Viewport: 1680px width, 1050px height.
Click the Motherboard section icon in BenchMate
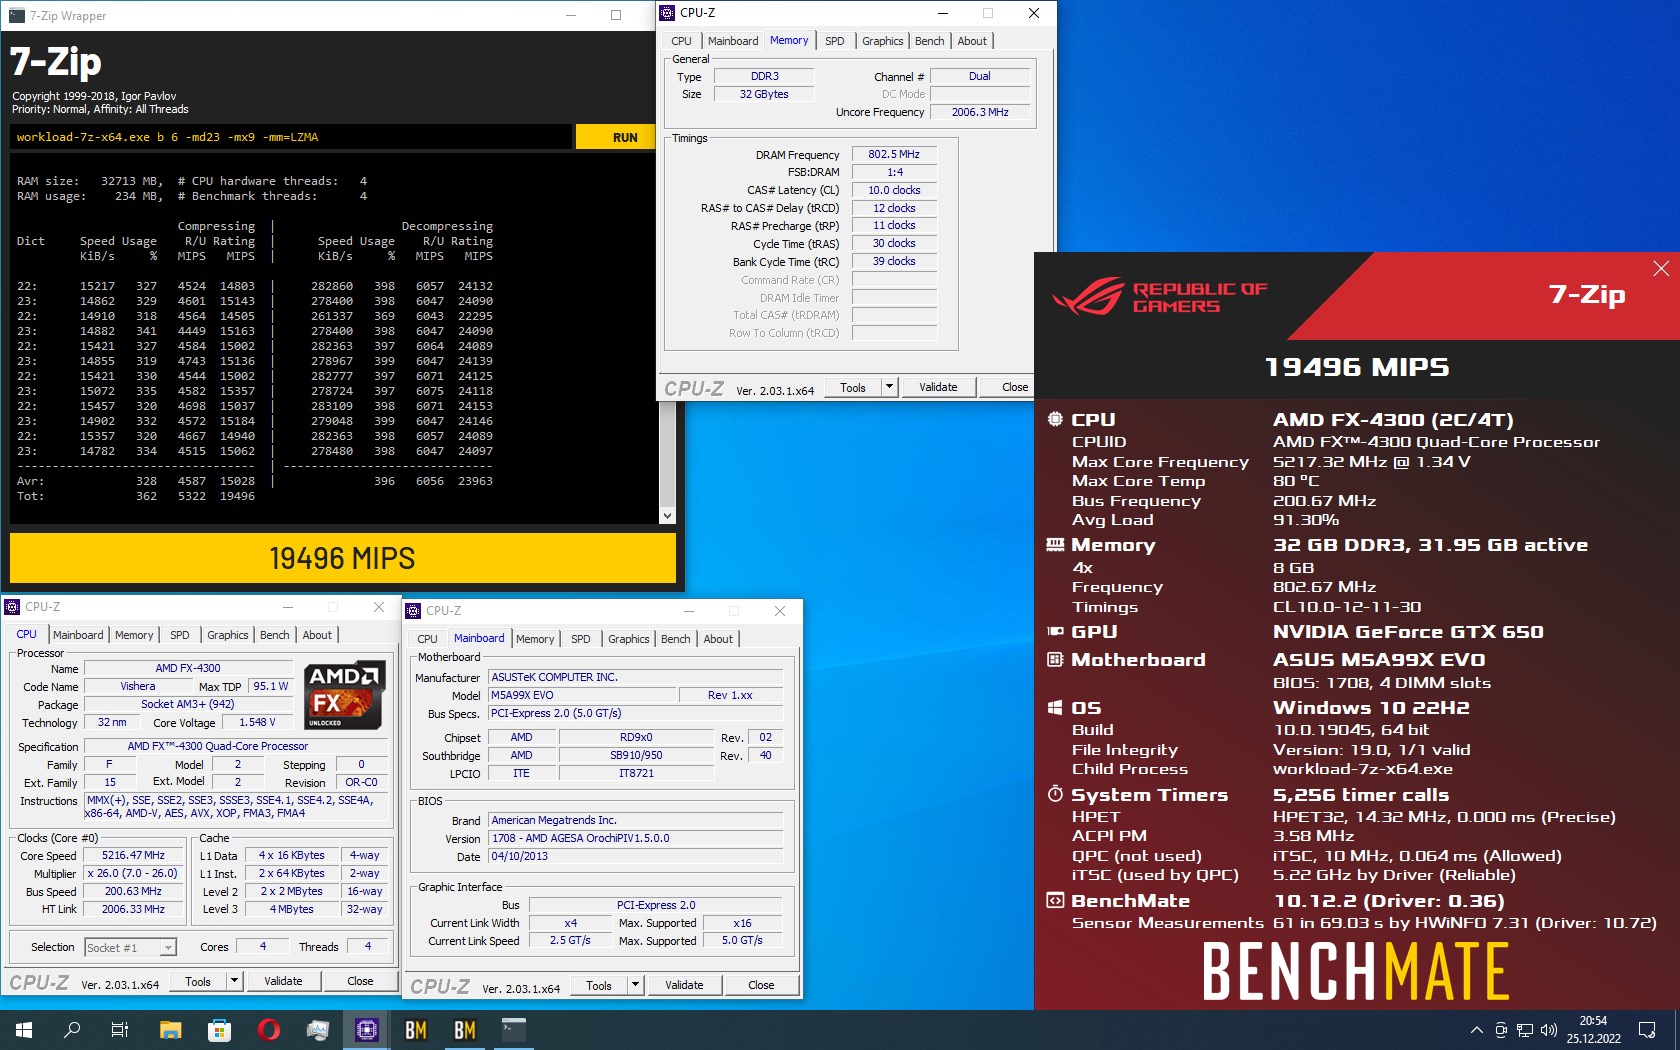(1055, 659)
